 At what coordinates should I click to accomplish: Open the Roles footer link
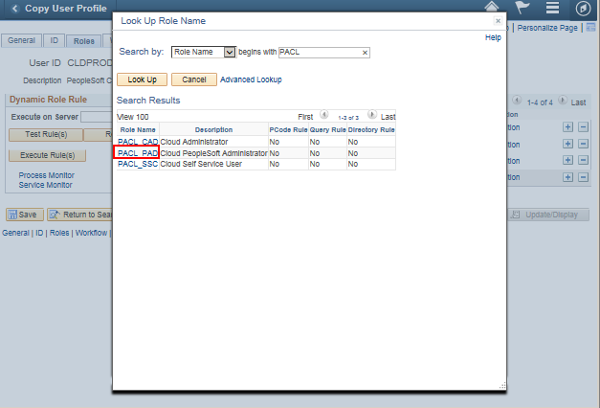59,233
